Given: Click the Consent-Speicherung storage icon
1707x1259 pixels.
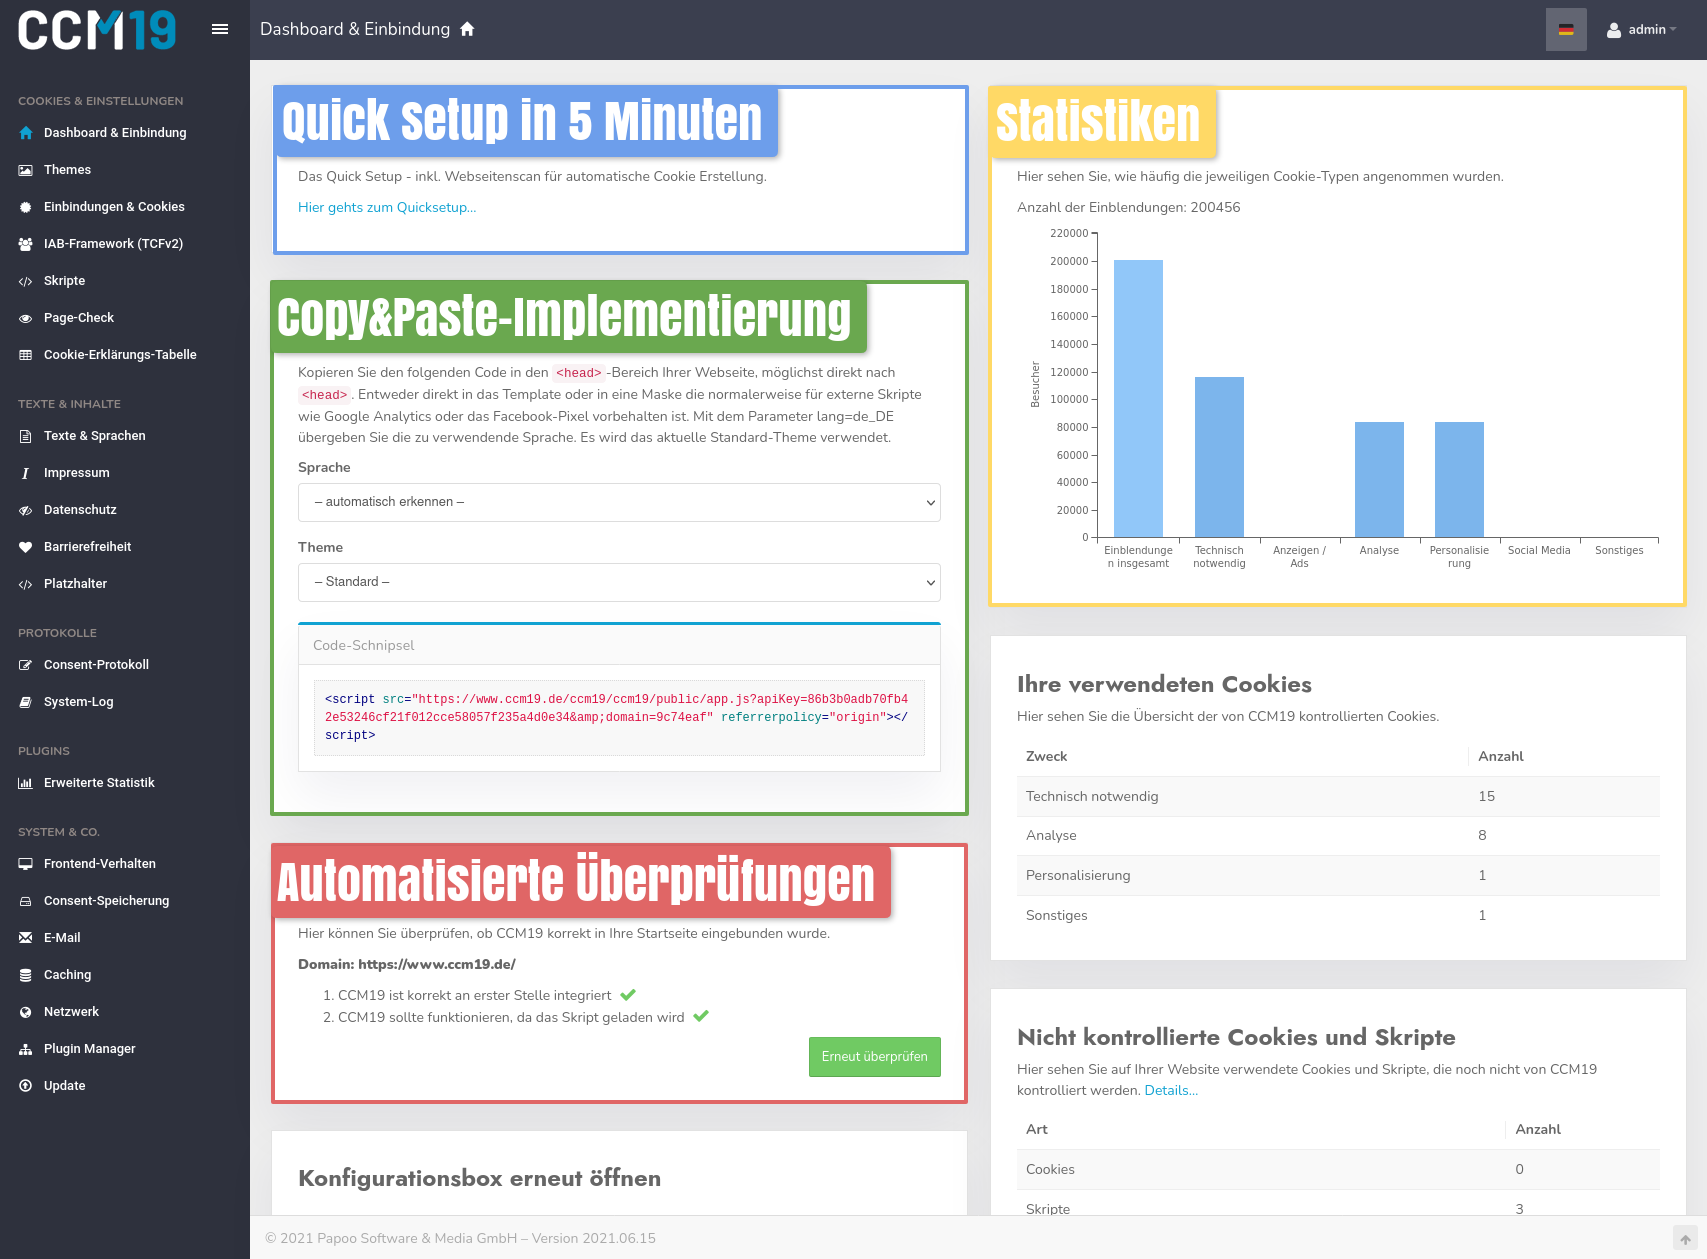Looking at the screenshot, I should point(26,901).
